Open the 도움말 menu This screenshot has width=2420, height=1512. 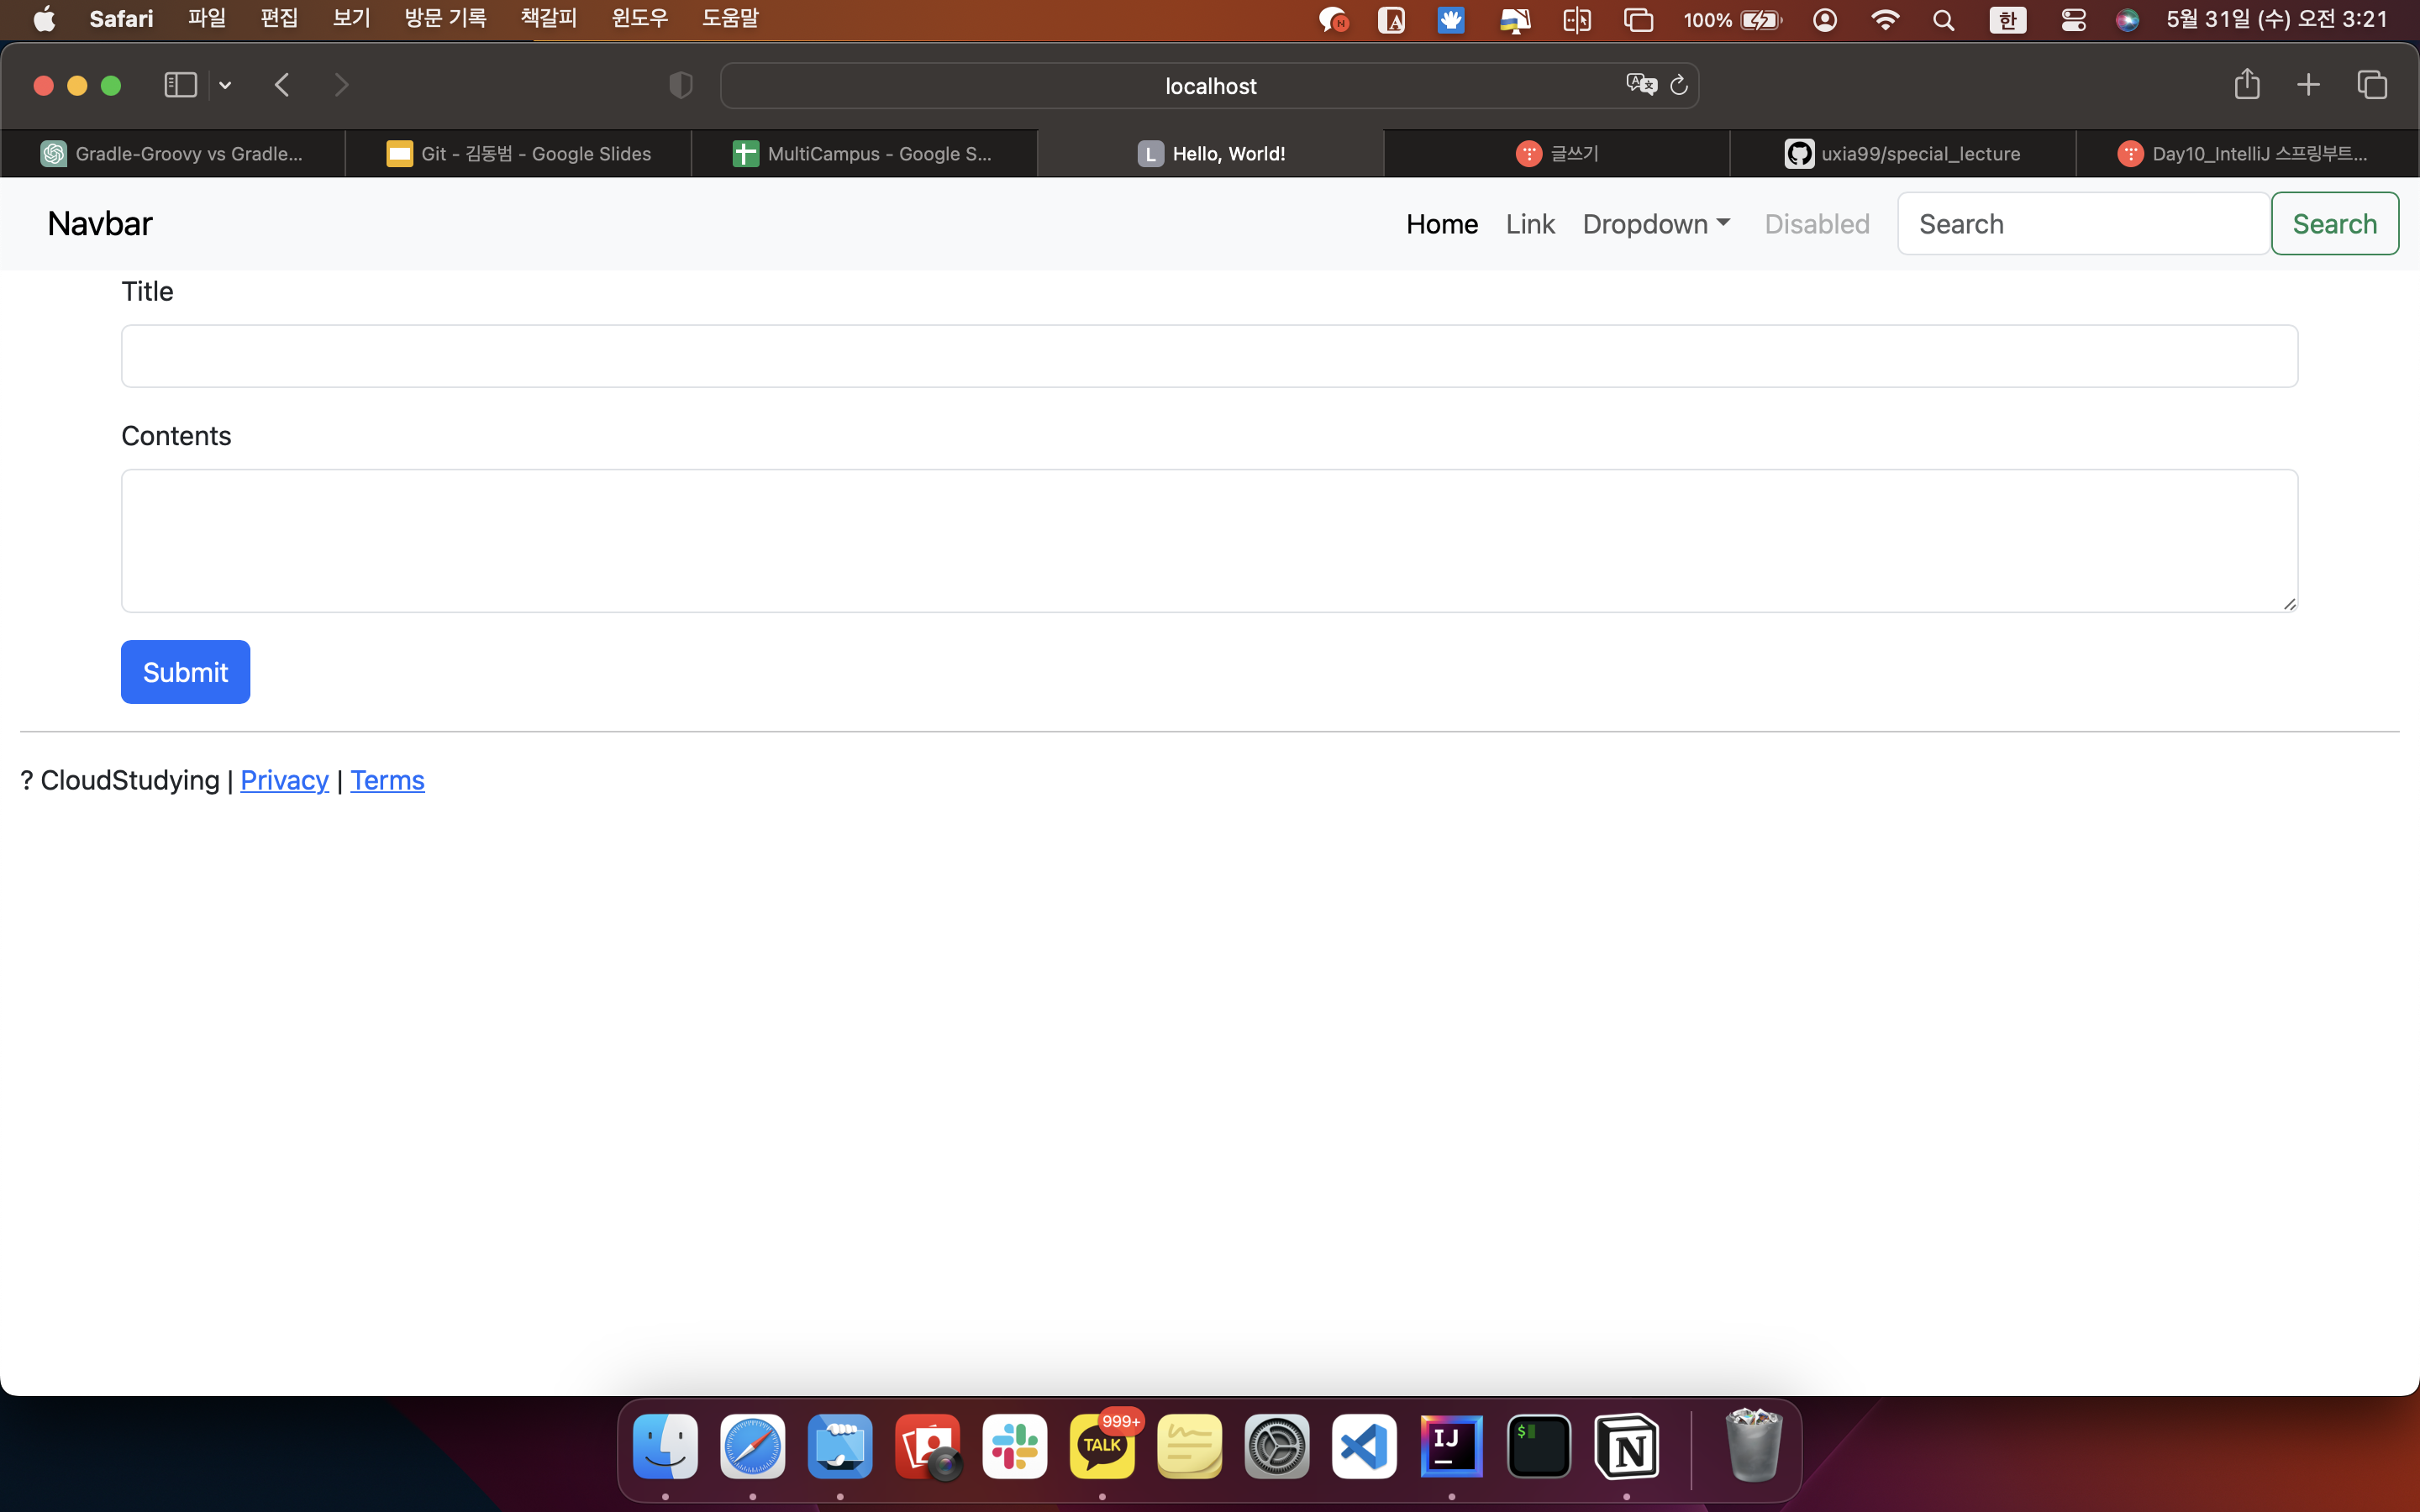pos(730,19)
